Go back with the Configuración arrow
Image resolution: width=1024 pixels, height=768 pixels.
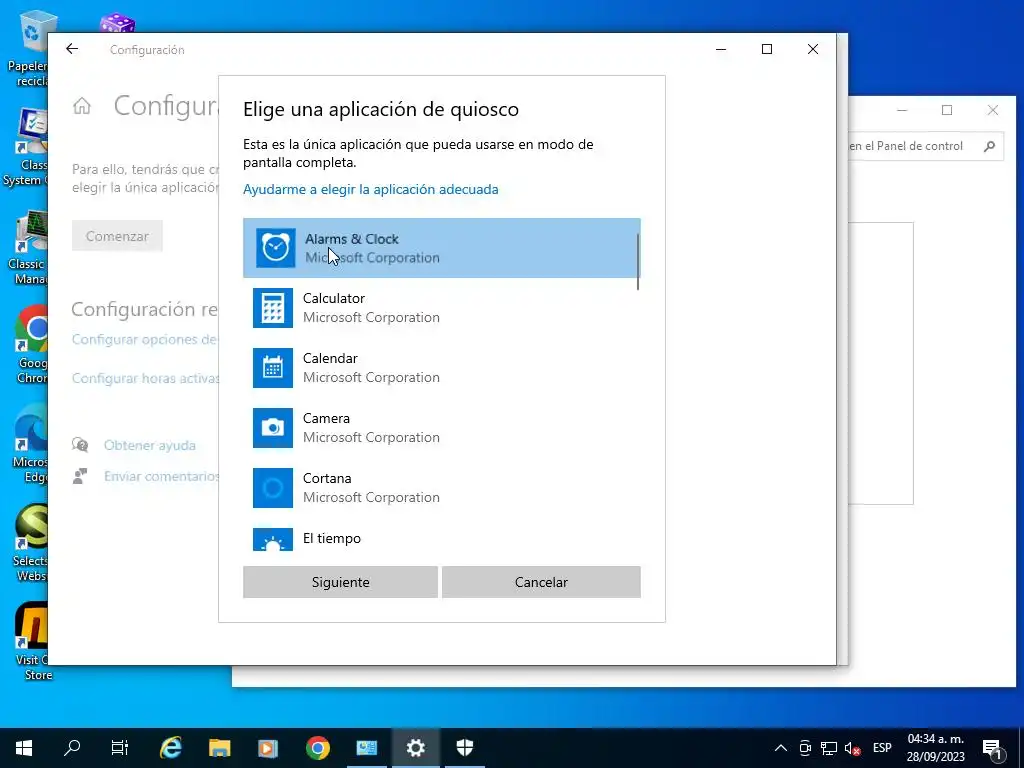72,49
